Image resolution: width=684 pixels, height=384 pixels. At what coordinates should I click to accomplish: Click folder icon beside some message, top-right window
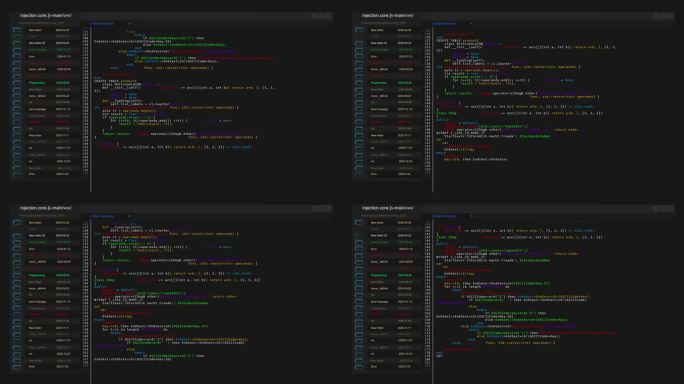pos(359,109)
